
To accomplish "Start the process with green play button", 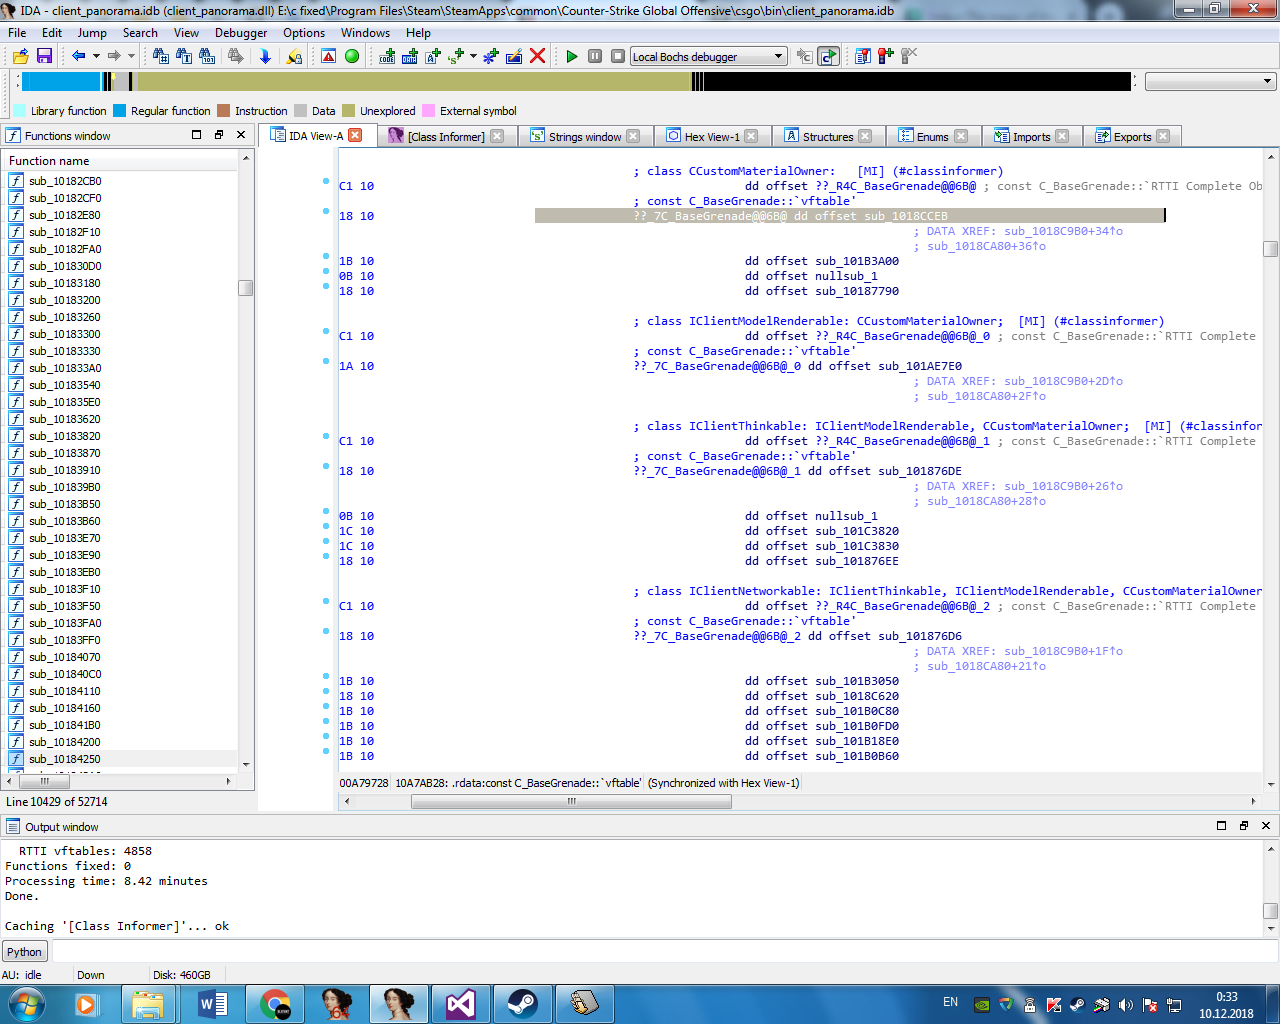I will [x=572, y=56].
